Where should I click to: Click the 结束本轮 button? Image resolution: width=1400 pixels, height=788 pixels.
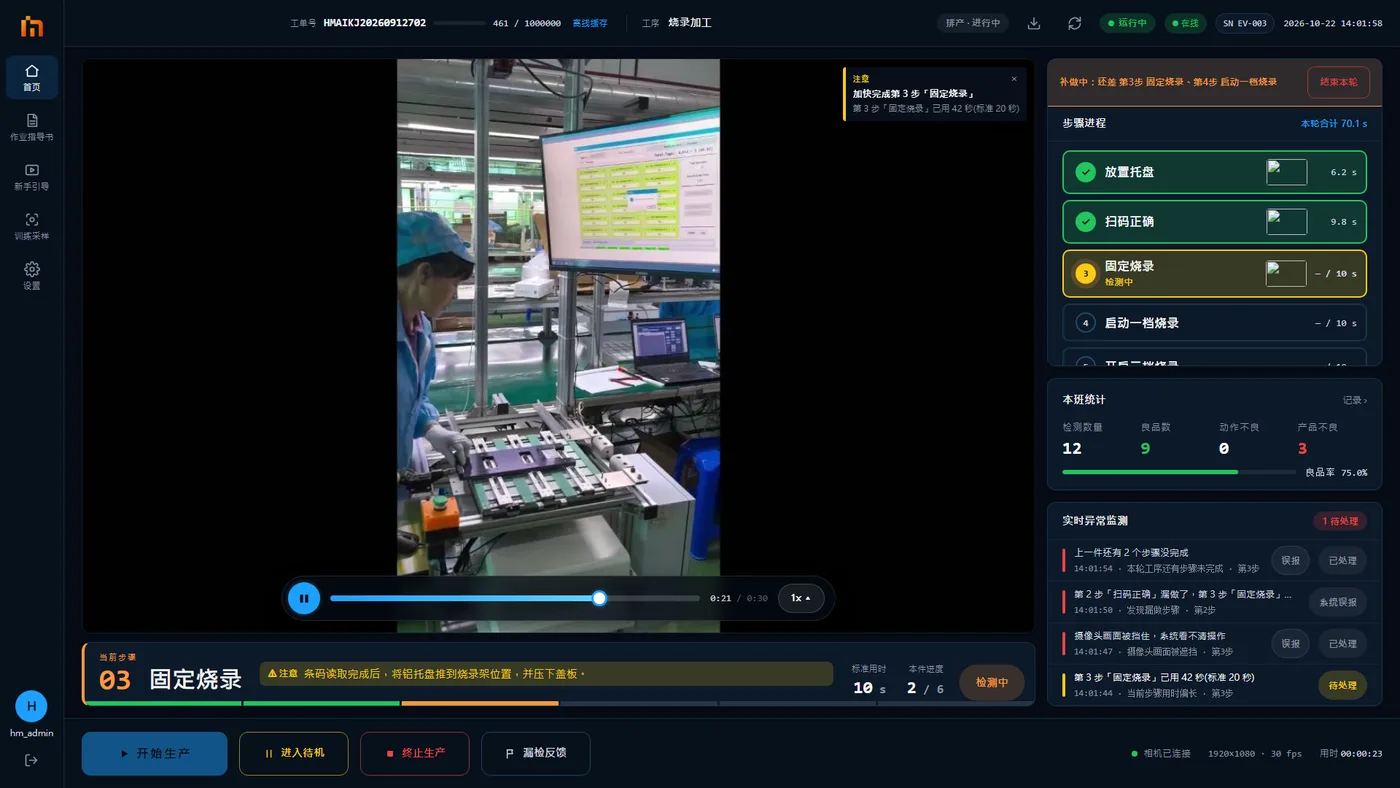coord(1338,82)
